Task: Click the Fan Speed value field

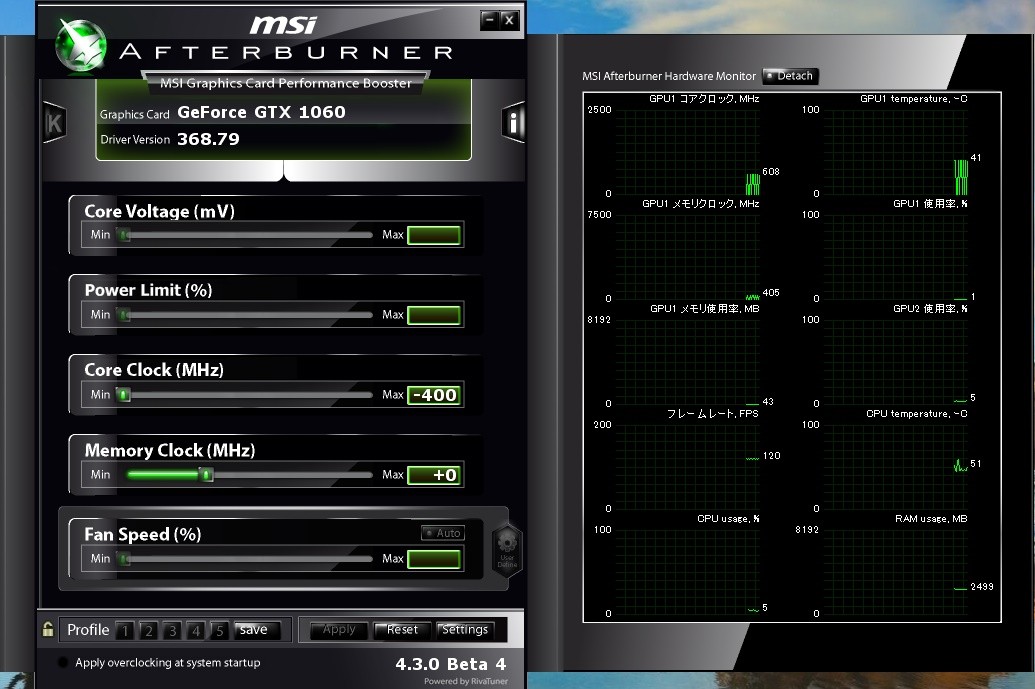Action: (434, 560)
